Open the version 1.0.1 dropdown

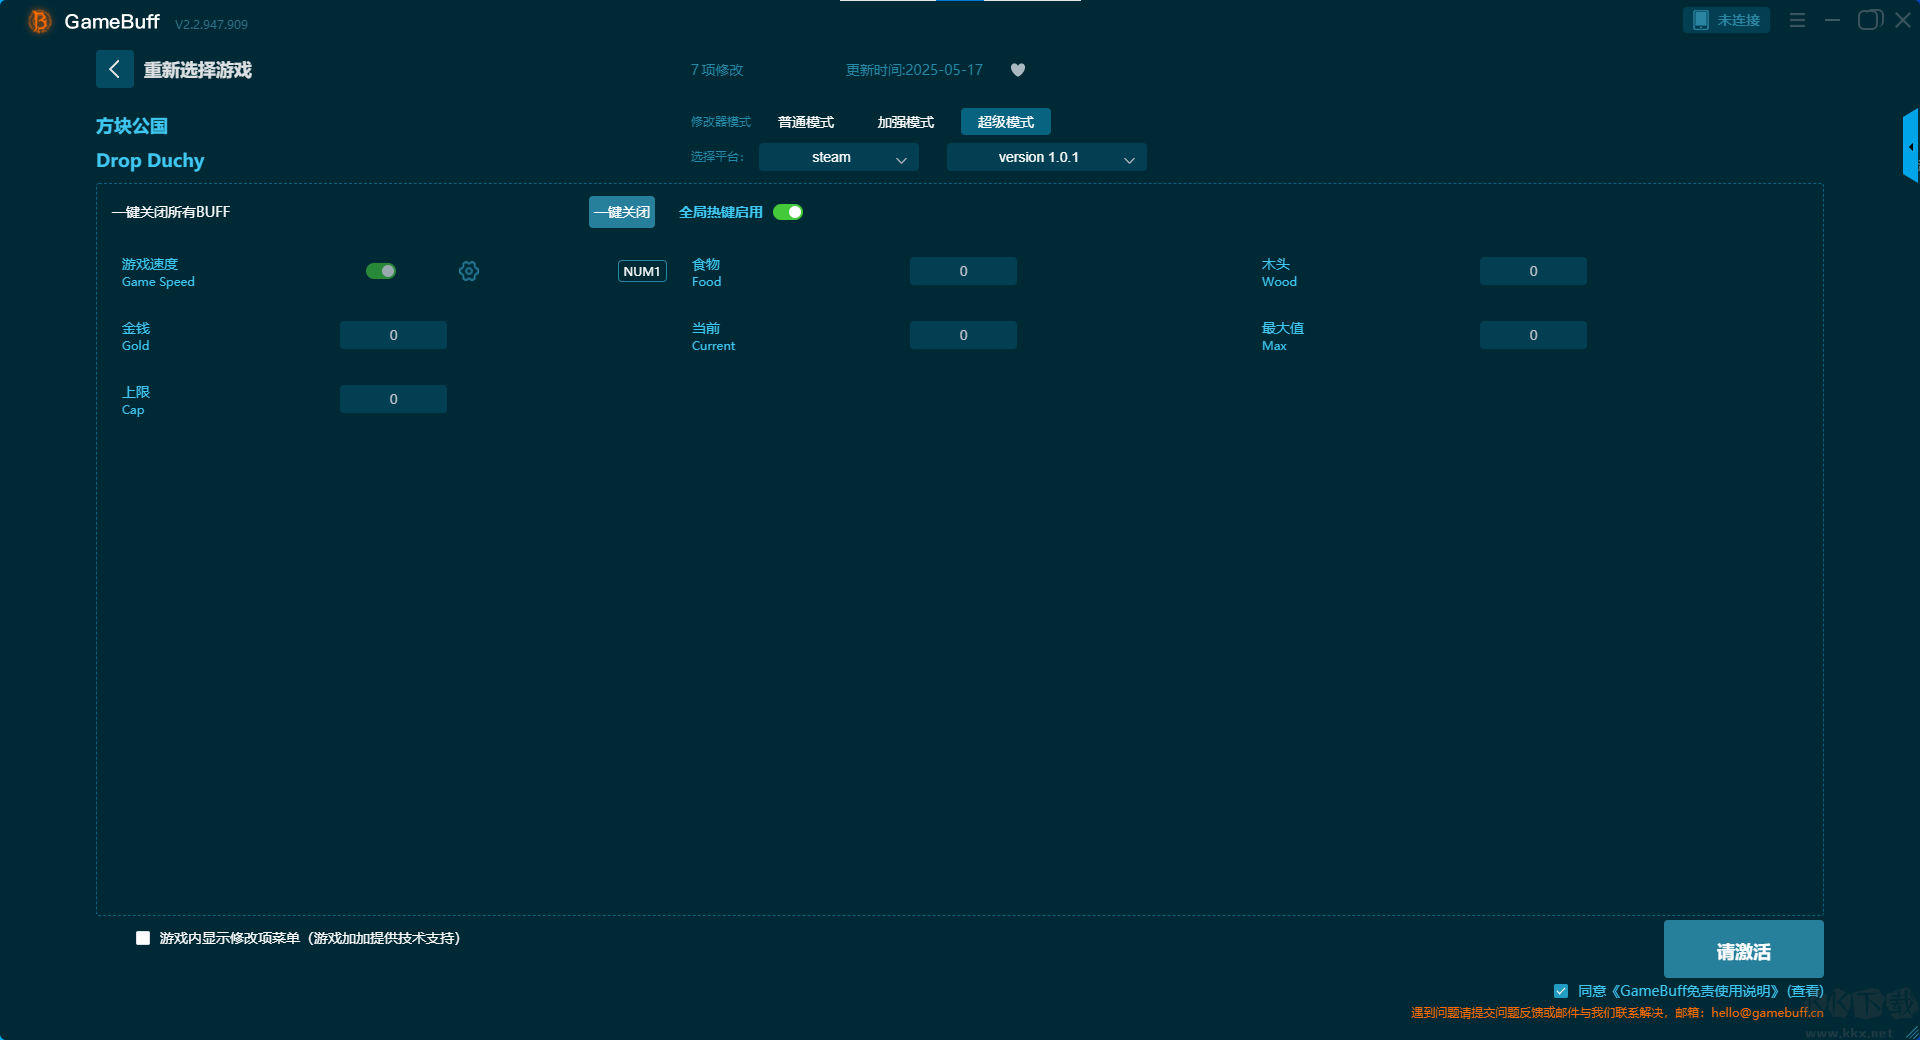click(x=1047, y=157)
